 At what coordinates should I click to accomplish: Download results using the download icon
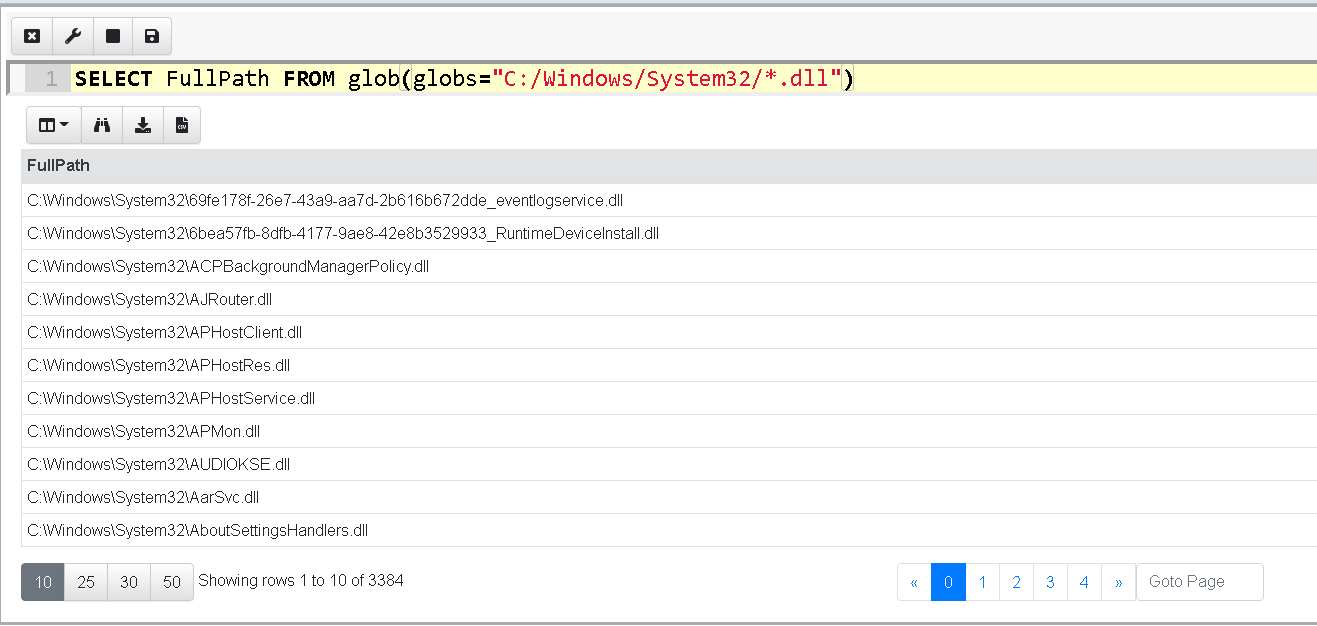[143, 125]
